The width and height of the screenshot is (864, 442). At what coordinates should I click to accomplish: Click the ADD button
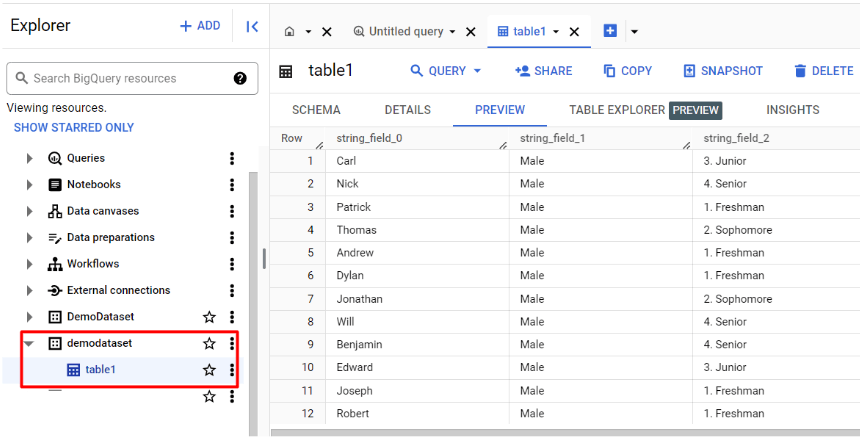pos(200,26)
